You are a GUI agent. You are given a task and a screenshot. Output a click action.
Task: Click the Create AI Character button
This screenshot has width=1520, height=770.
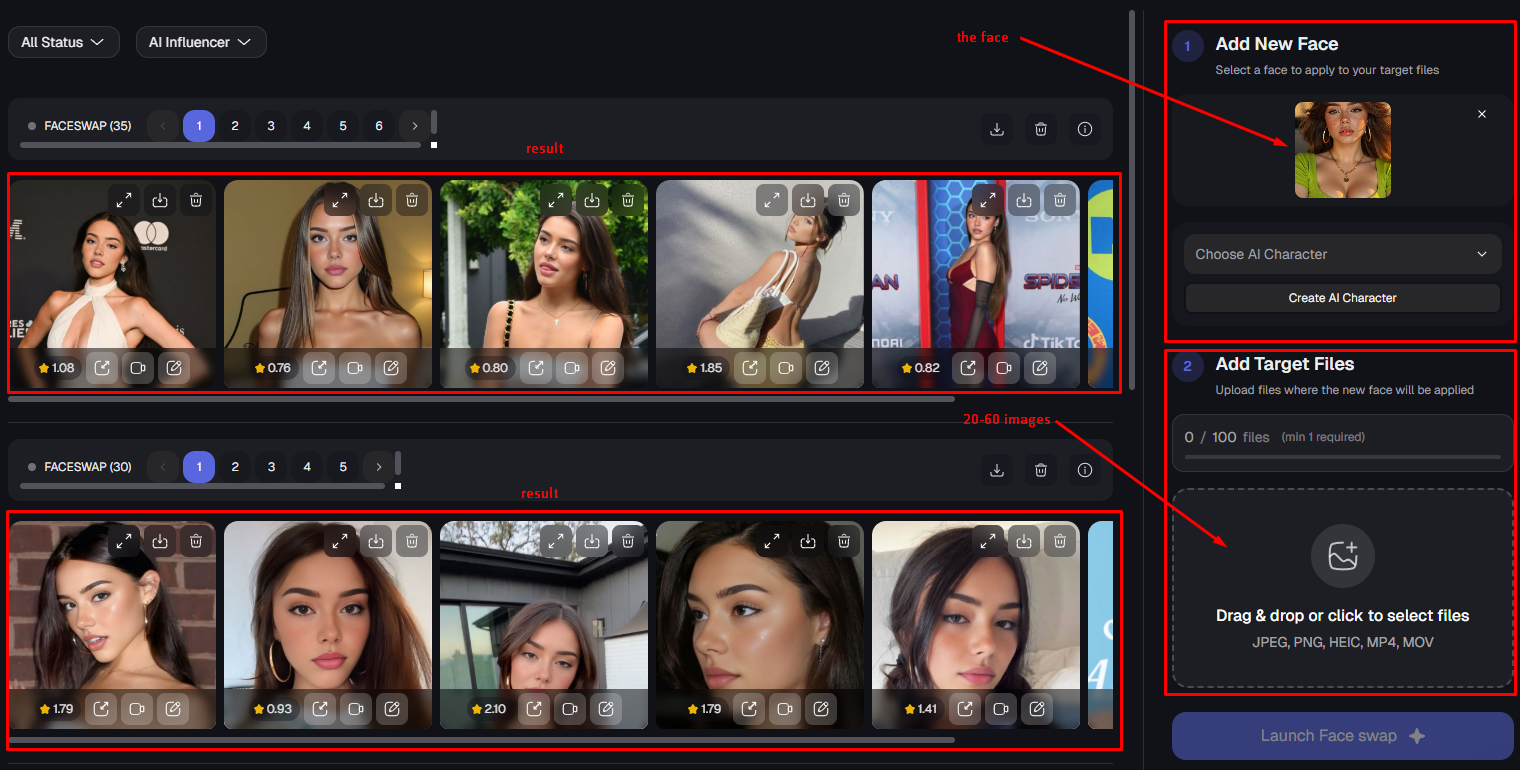pos(1342,298)
